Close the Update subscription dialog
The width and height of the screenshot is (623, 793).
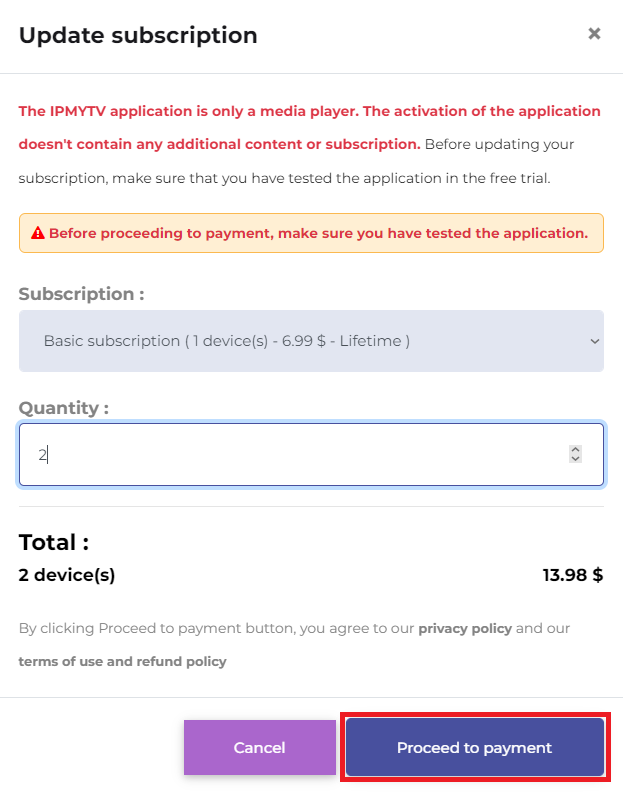pyautogui.click(x=594, y=34)
